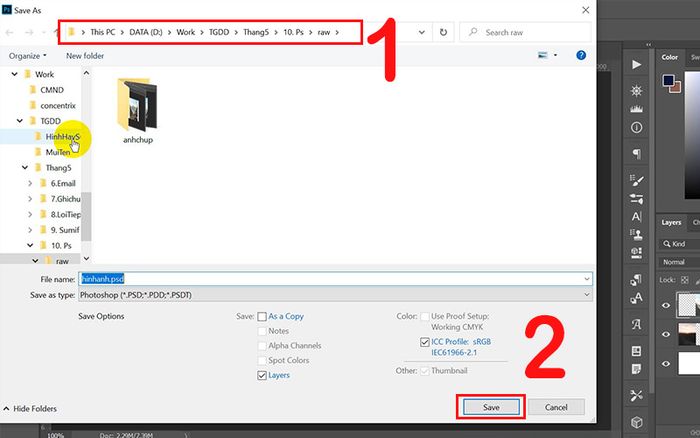Collapse the TGDD folder tree node
700x438 pixels.
(x=20, y=121)
